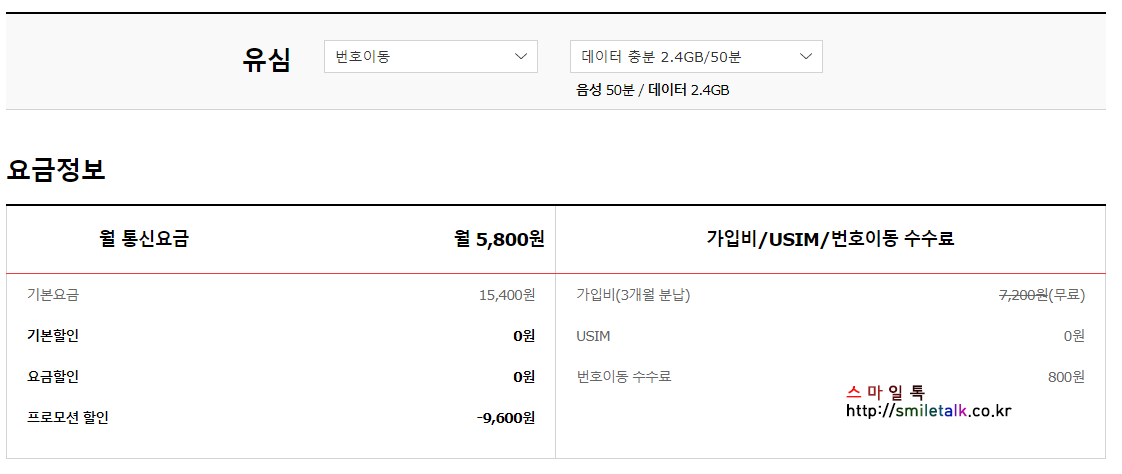
Task: Click the 프로모션 할인 row label
Action: [x=67, y=417]
